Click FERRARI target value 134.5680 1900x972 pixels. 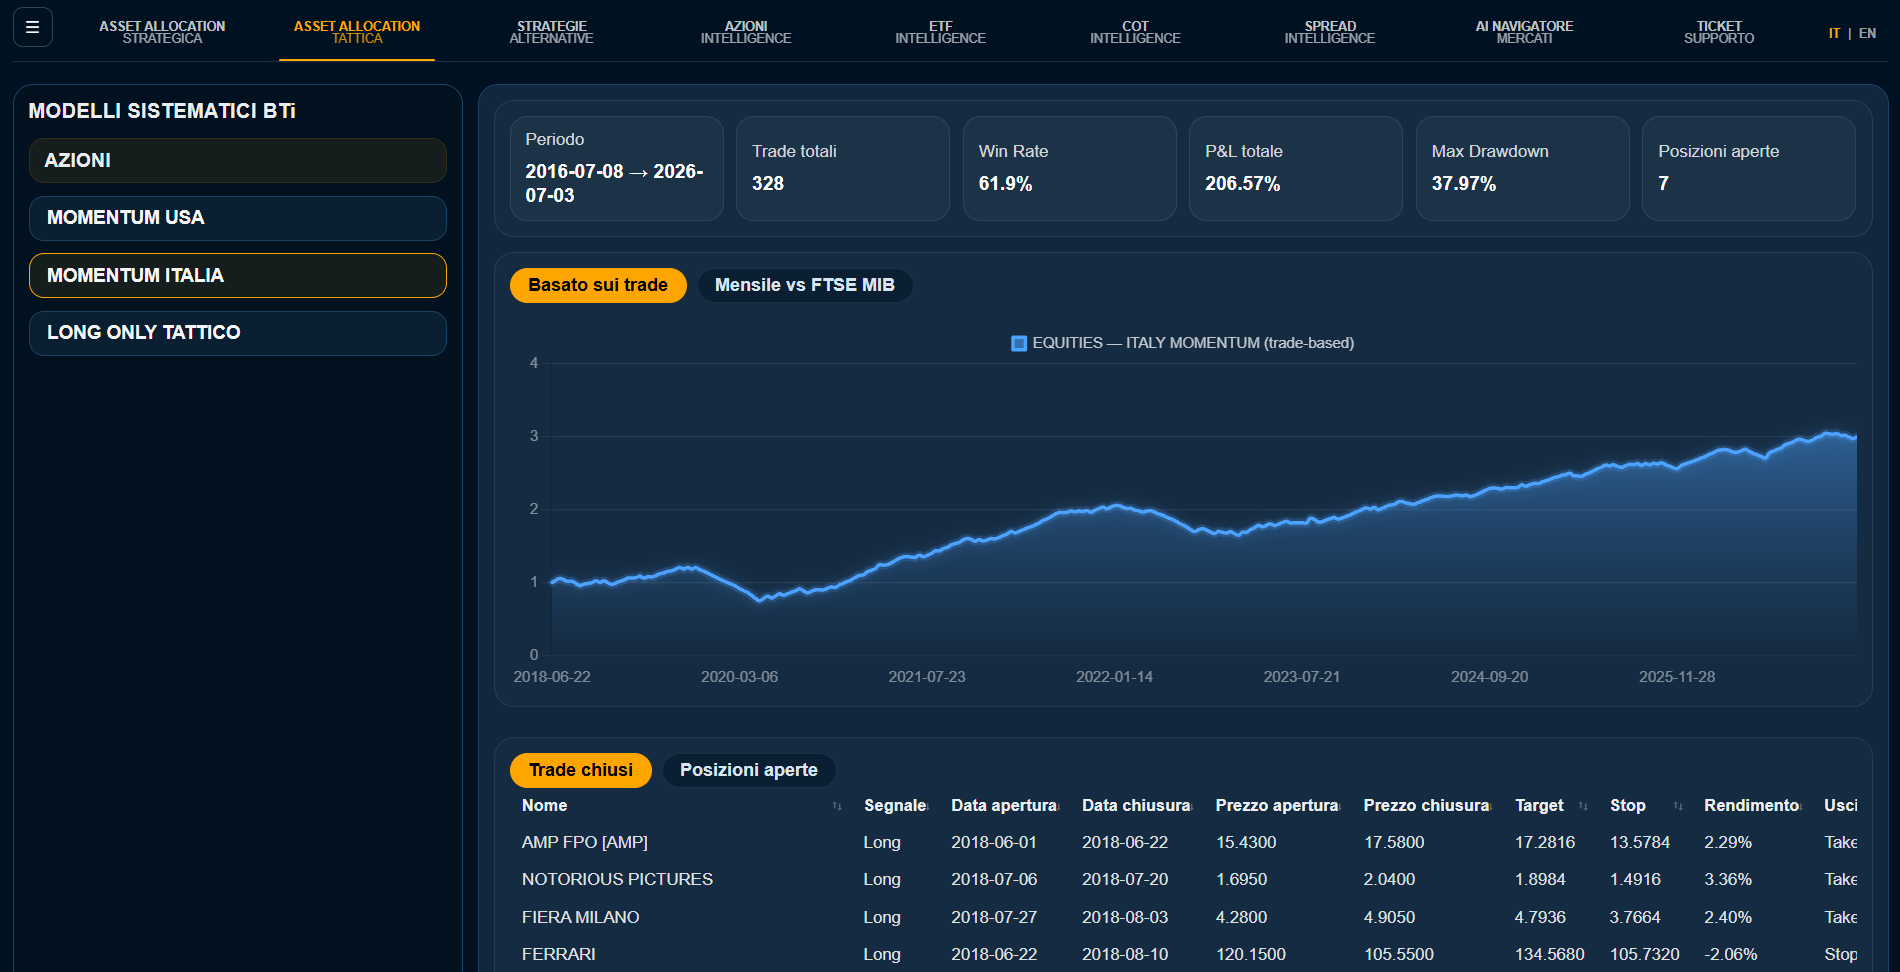pyautogui.click(x=1549, y=955)
